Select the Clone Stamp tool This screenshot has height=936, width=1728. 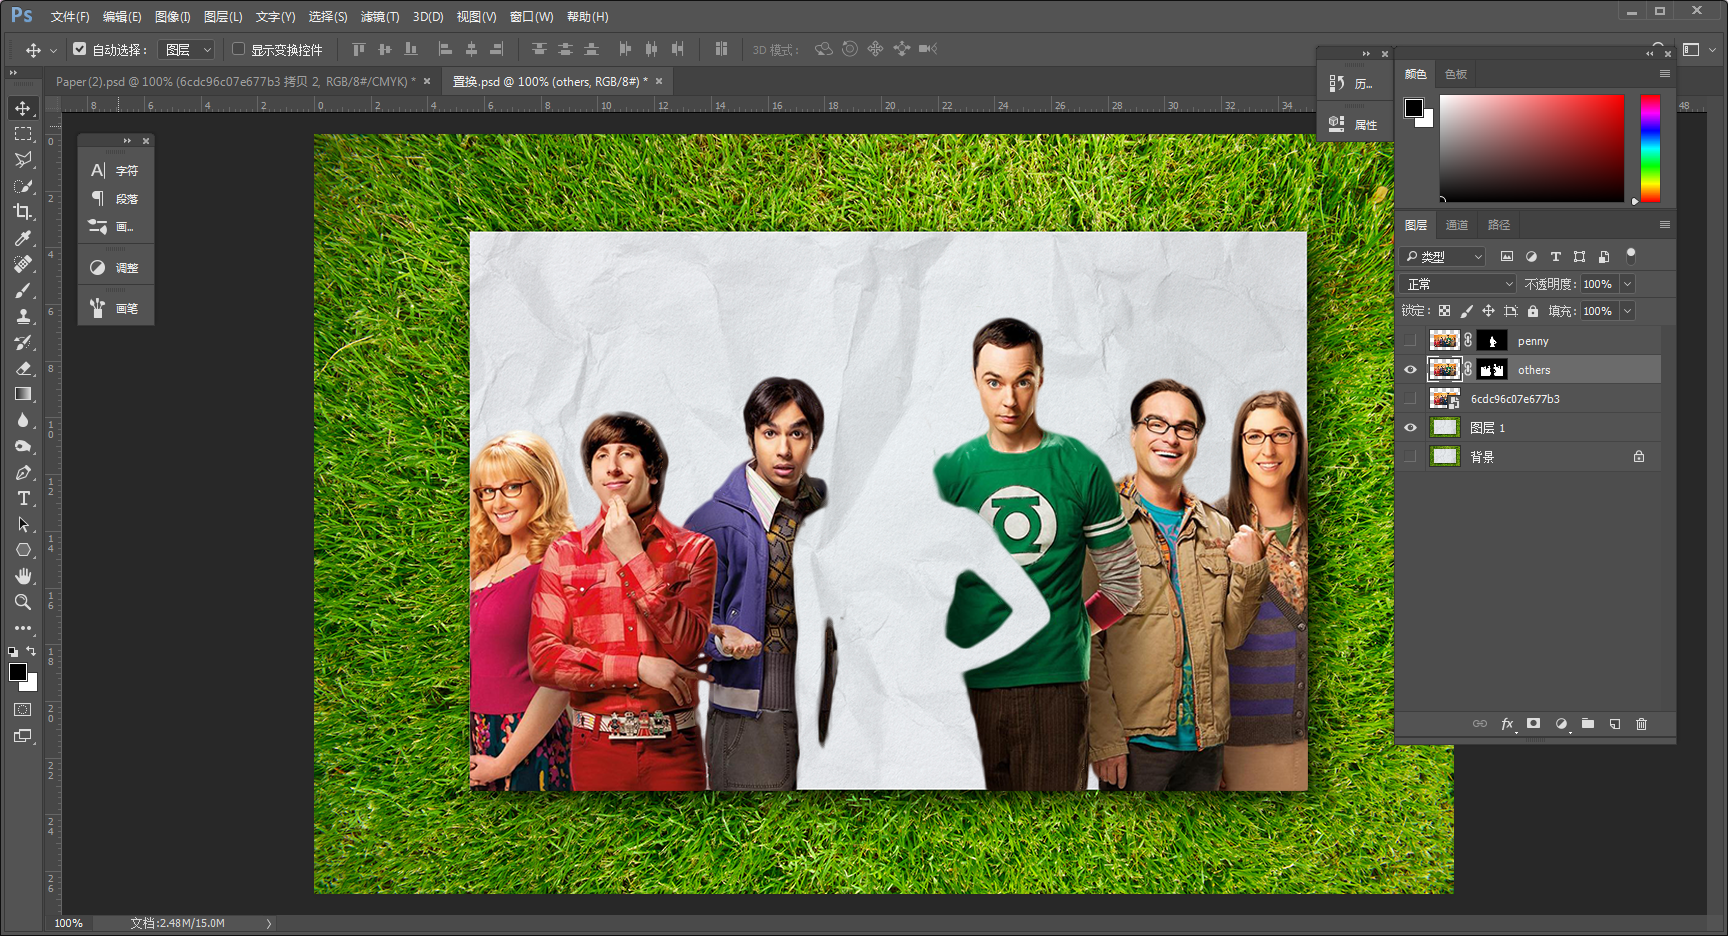pyautogui.click(x=23, y=316)
